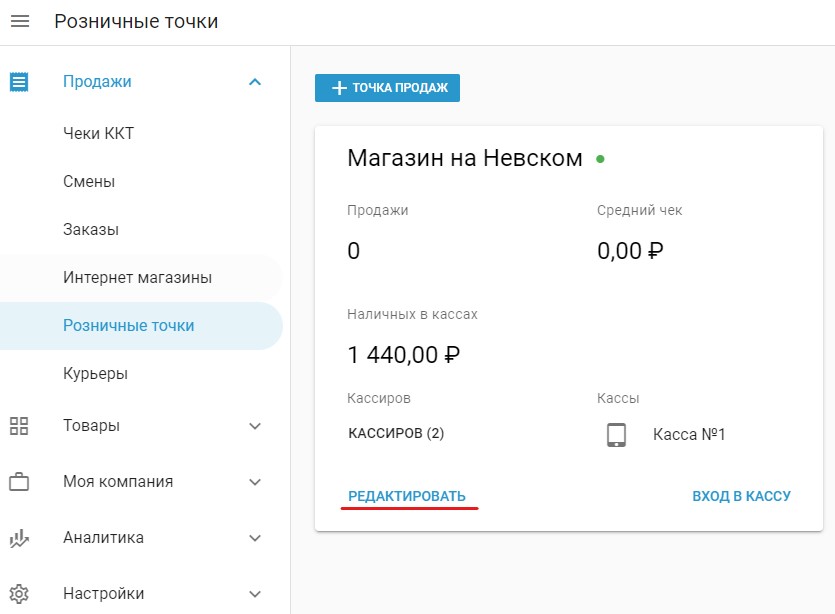Click the green status dot near Магазин на Невском
This screenshot has width=835, height=614.
(600, 159)
